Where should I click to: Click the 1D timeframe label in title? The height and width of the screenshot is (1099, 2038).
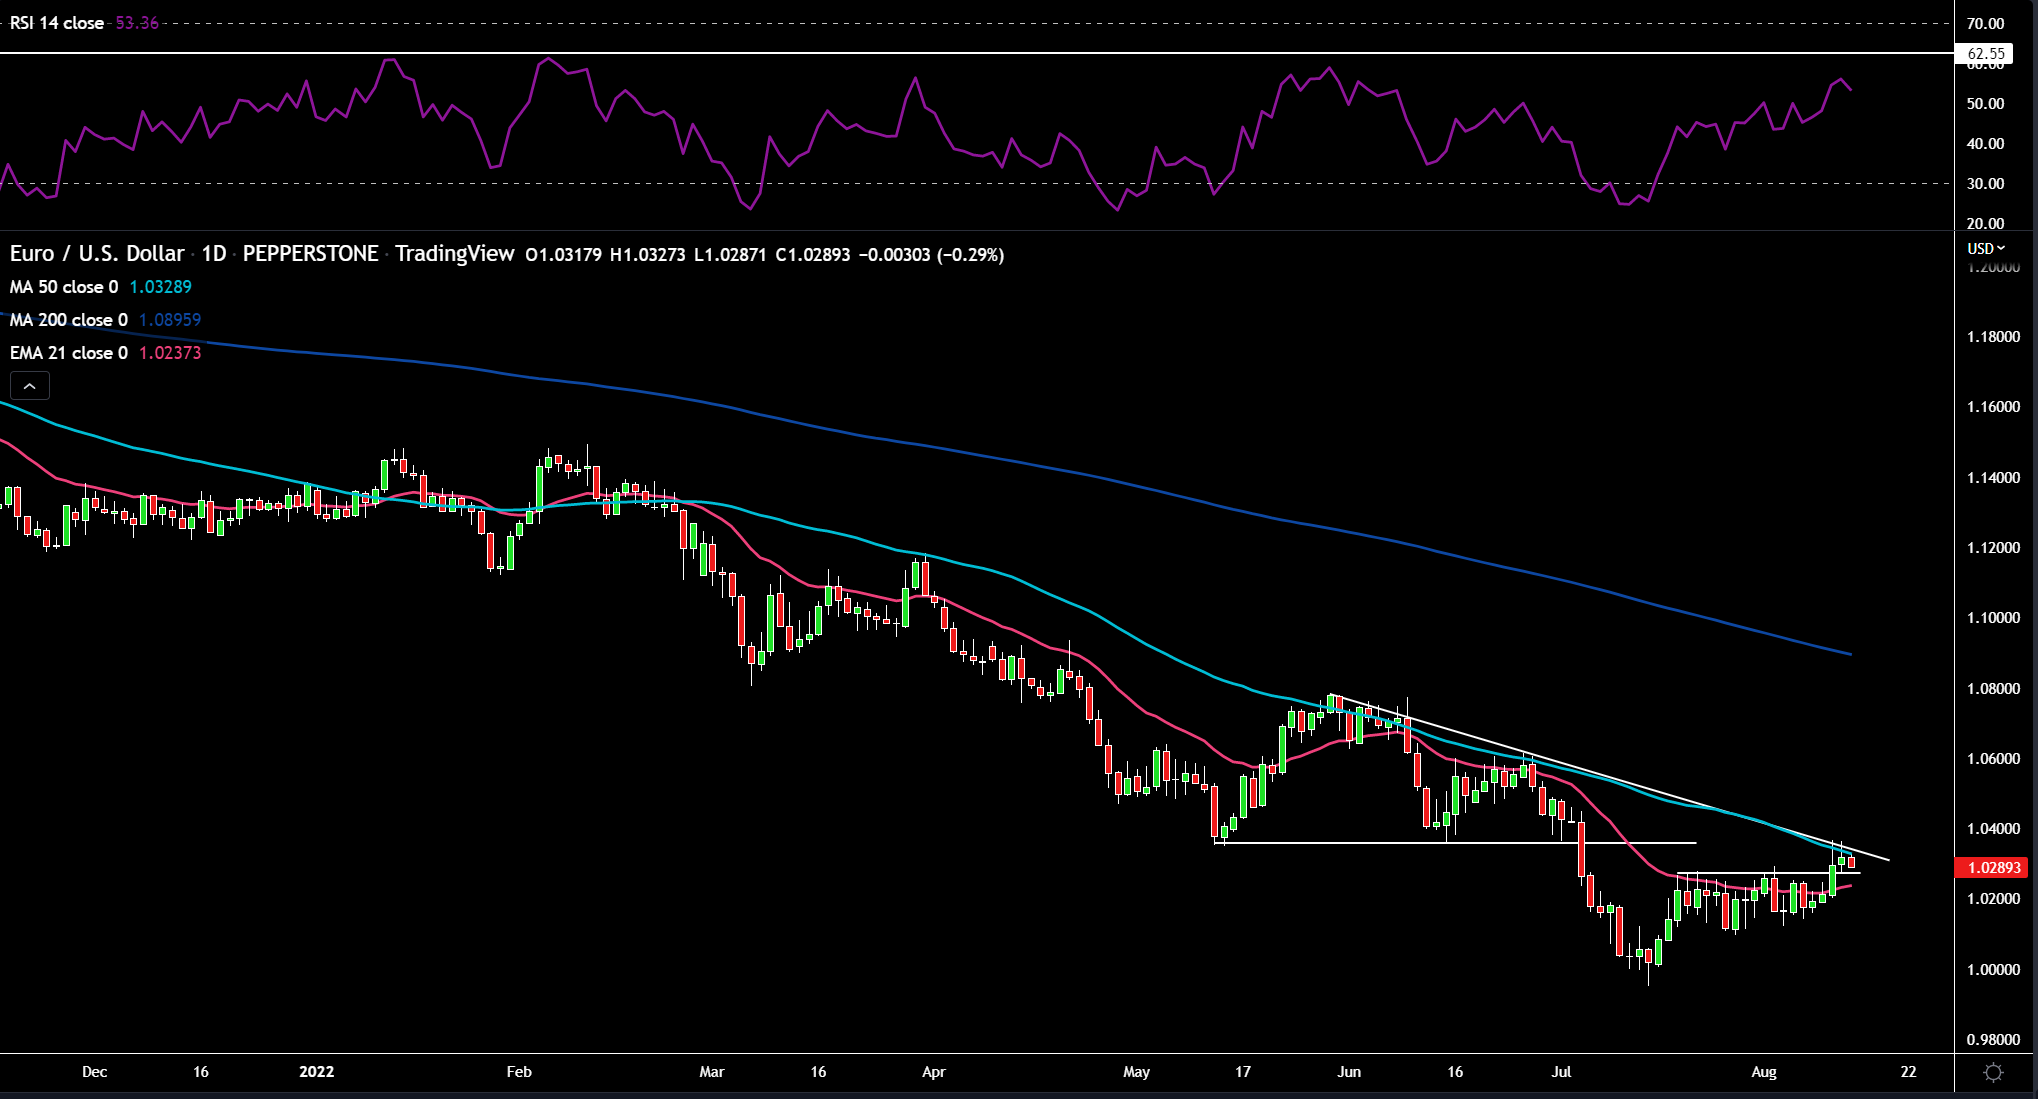click(214, 254)
